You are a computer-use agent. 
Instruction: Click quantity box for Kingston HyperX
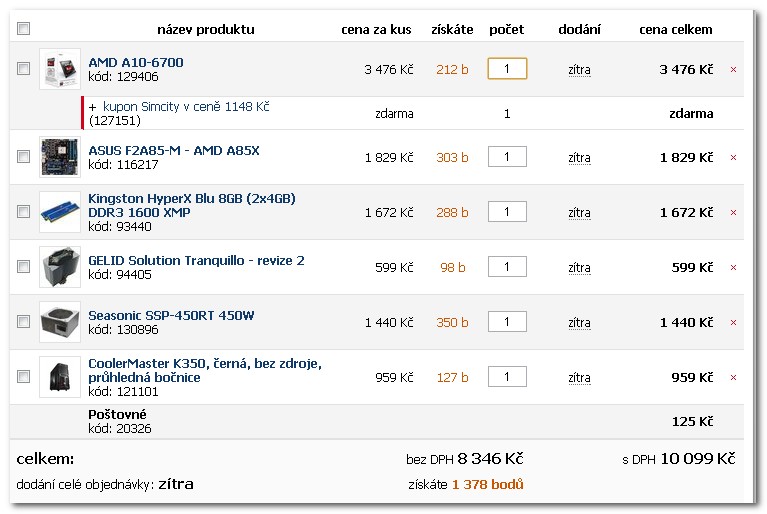[x=507, y=212]
